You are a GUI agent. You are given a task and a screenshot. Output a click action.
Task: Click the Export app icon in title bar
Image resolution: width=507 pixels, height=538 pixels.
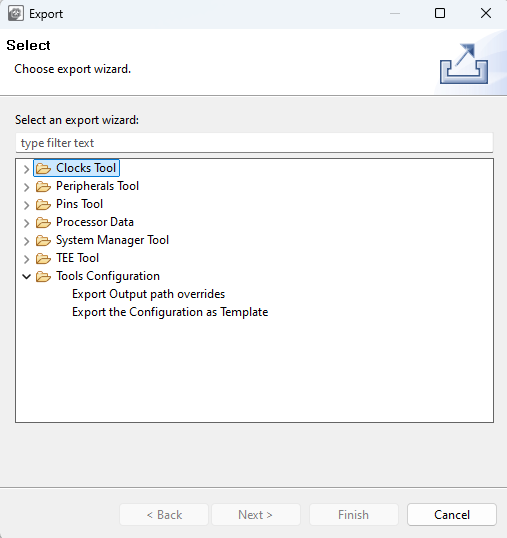(16, 14)
